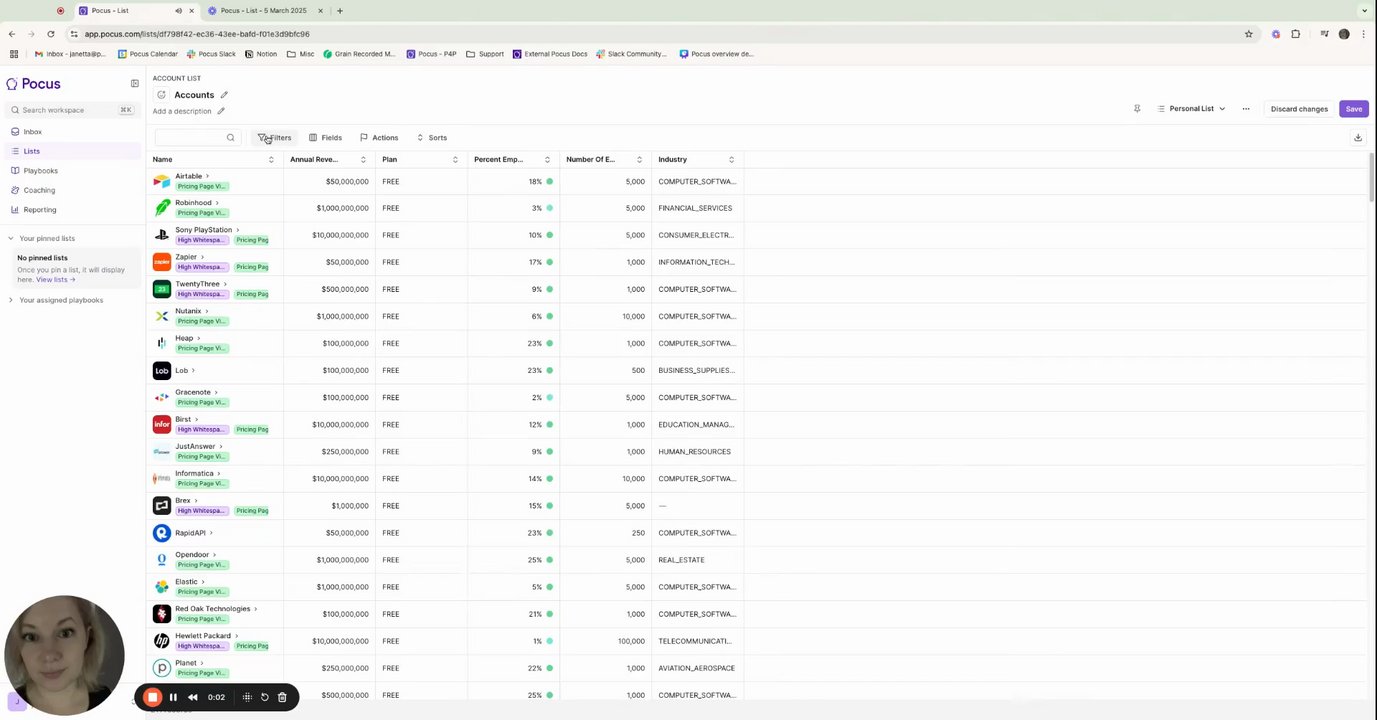
Task: Open the Chrome apps grid icon
Action: point(14,54)
